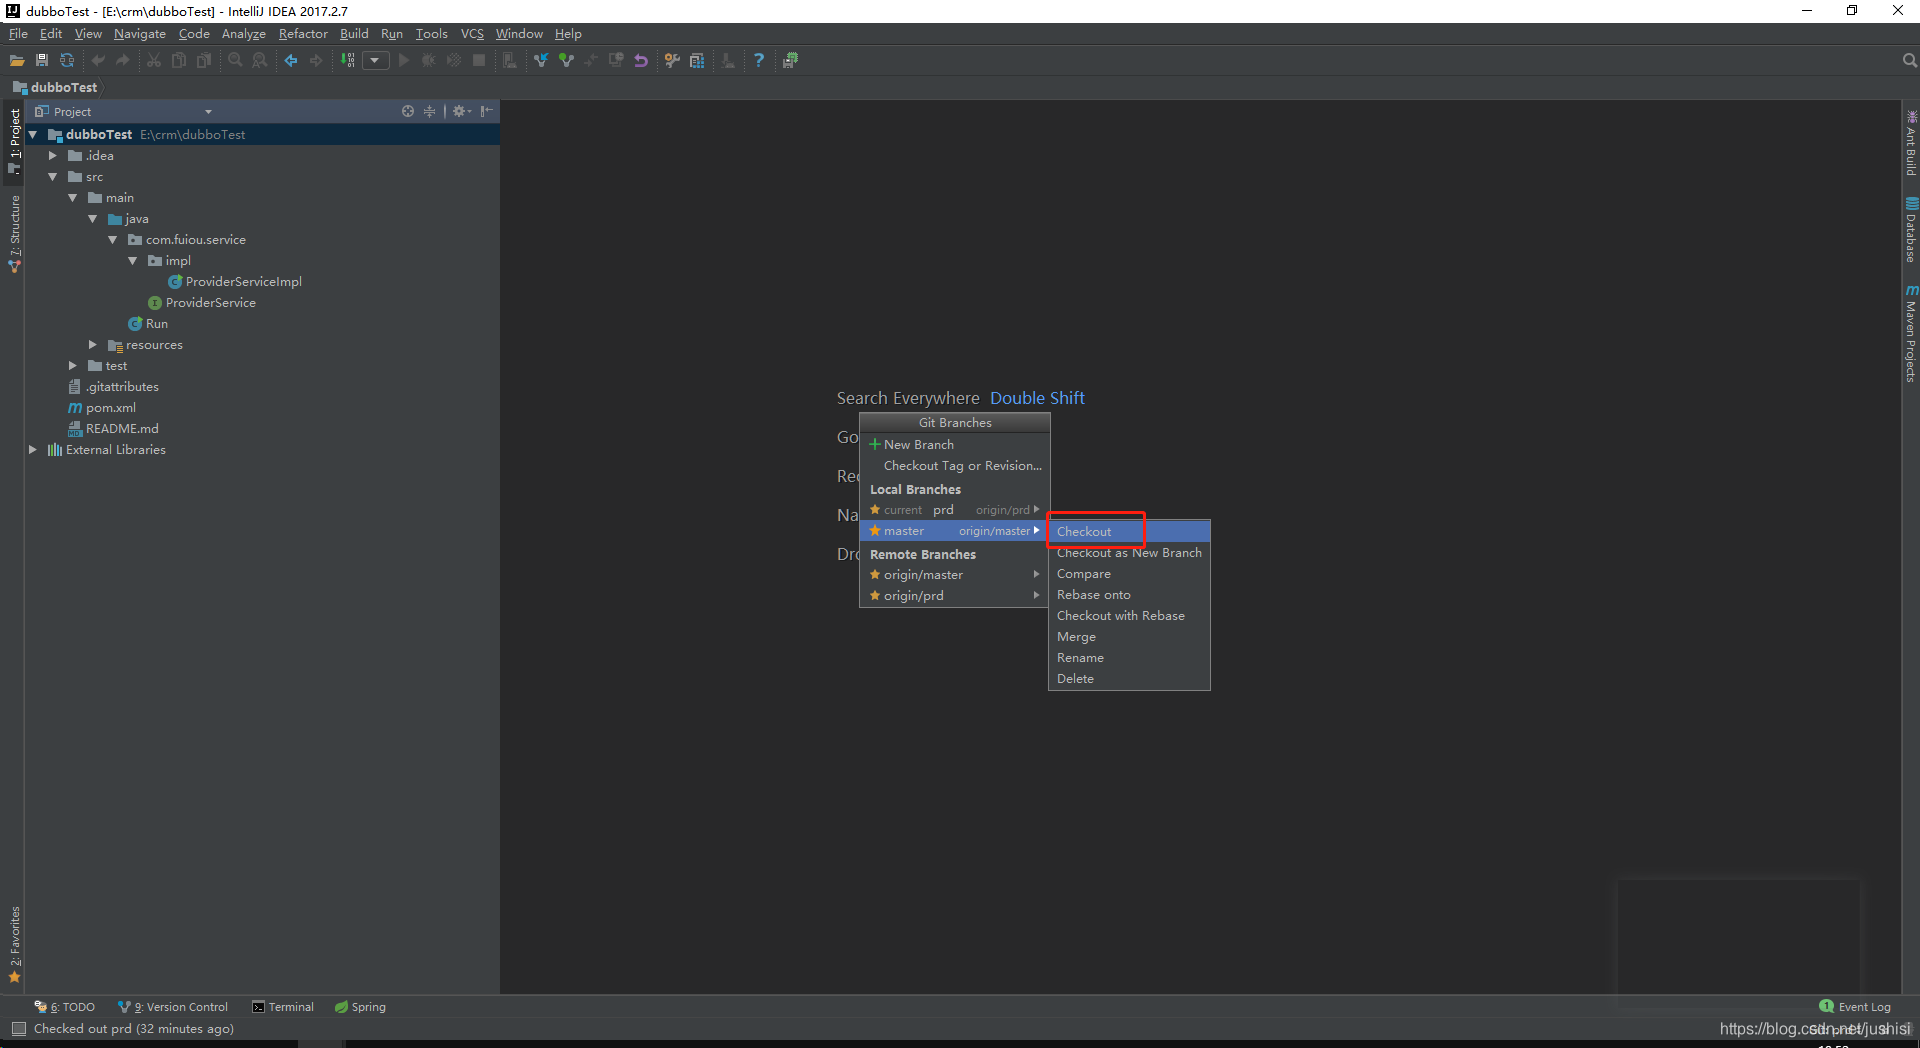Expand the External Libraries arrow
The width and height of the screenshot is (1920, 1048).
(33, 449)
